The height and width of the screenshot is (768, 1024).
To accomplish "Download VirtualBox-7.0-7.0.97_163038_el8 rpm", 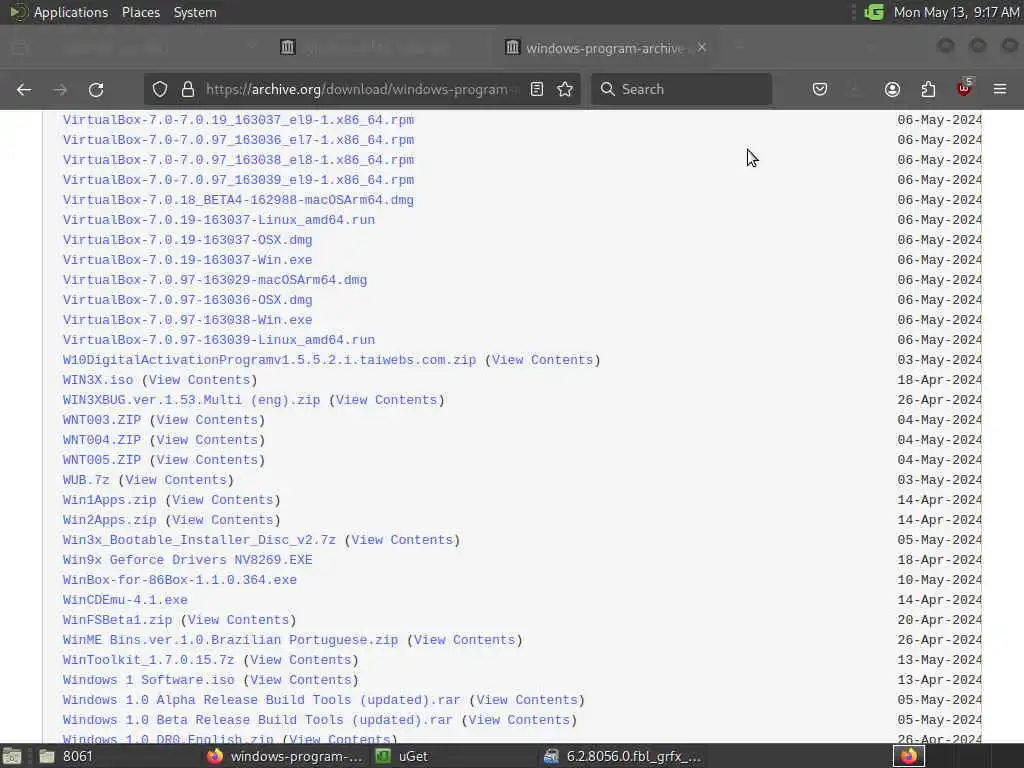I will coord(238,160).
